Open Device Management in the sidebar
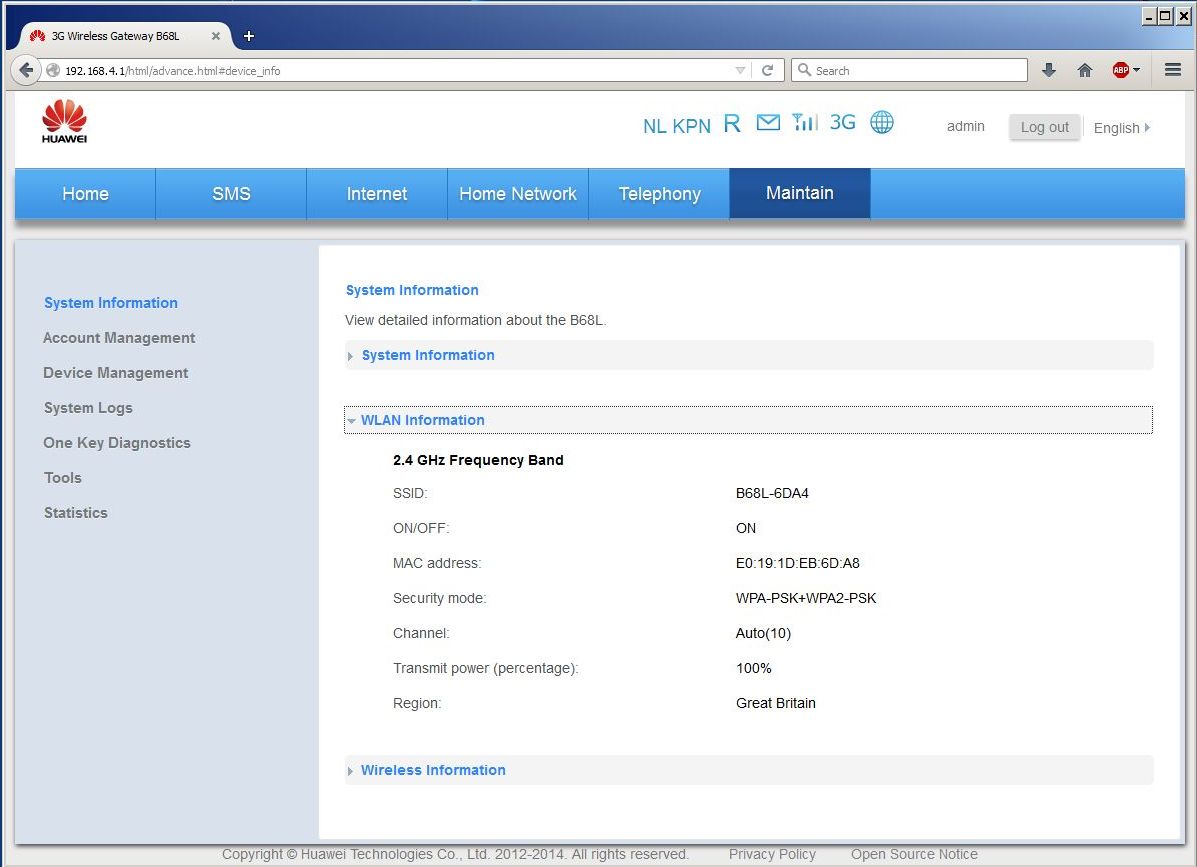Image resolution: width=1197 pixels, height=867 pixels. pos(115,373)
